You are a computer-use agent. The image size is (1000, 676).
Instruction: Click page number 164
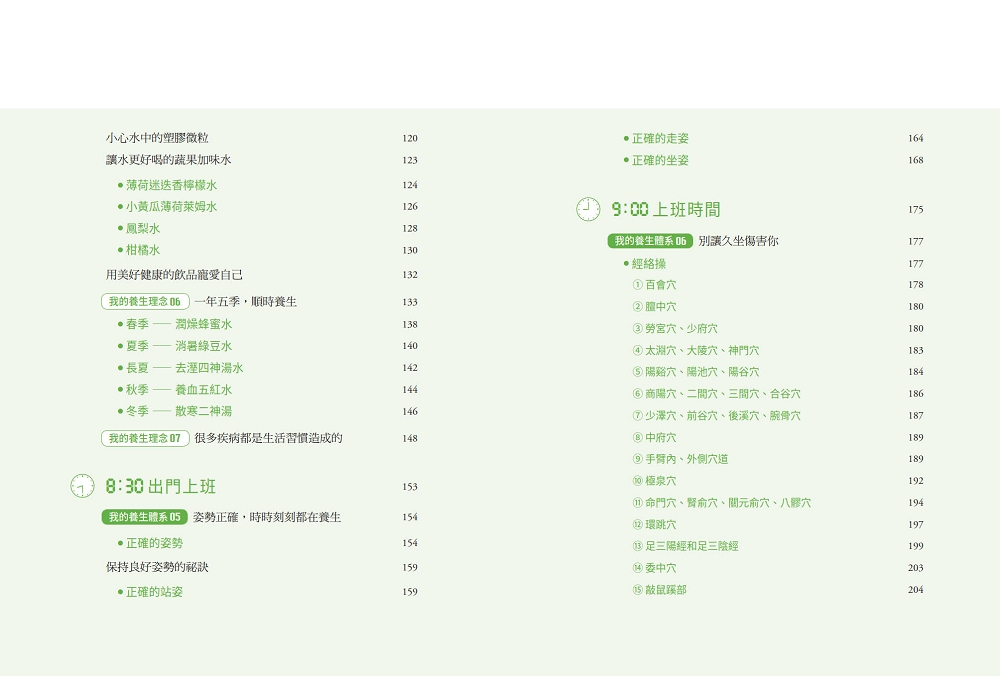click(x=916, y=138)
